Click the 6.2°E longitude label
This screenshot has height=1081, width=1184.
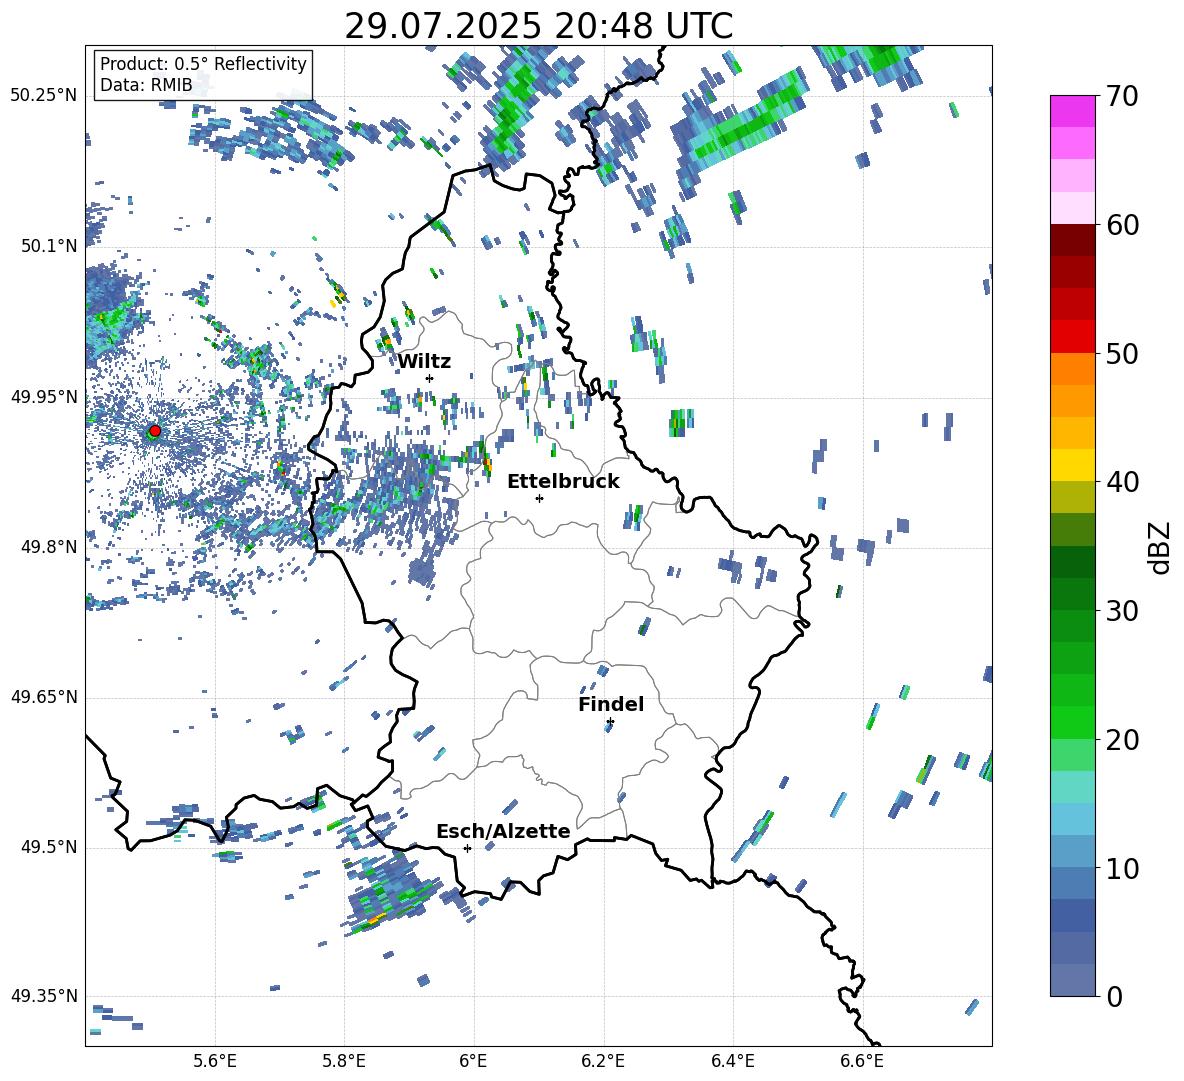click(x=603, y=1061)
